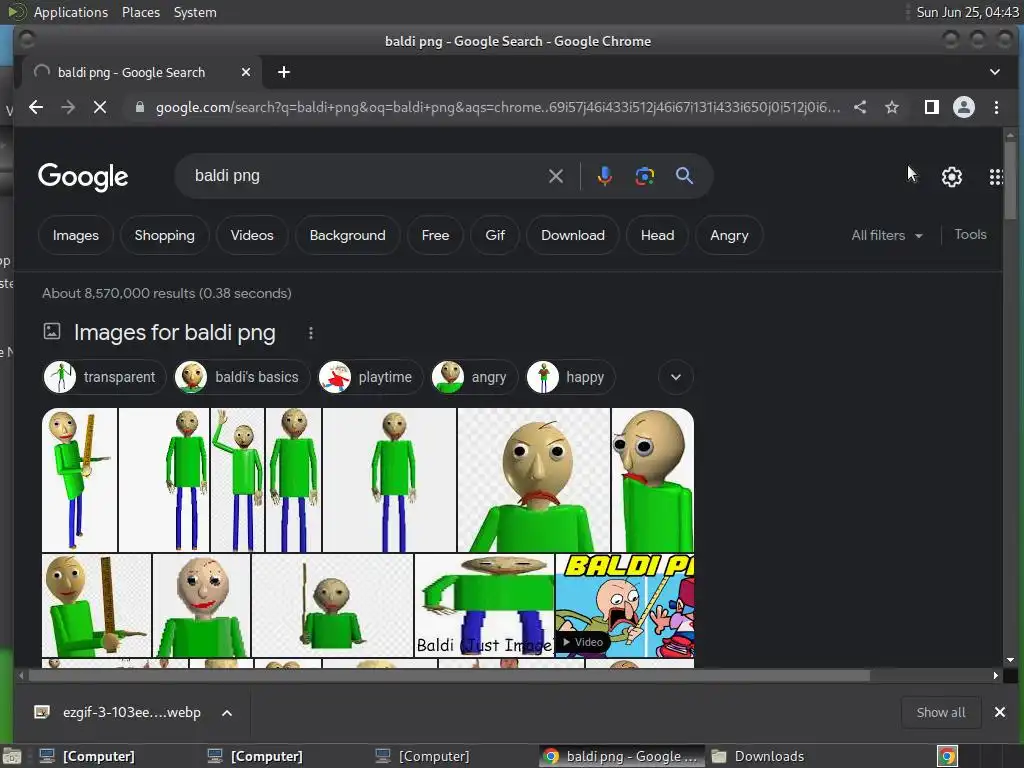Open the Chrome profile avatar
This screenshot has height=768, width=1024.
click(x=964, y=107)
